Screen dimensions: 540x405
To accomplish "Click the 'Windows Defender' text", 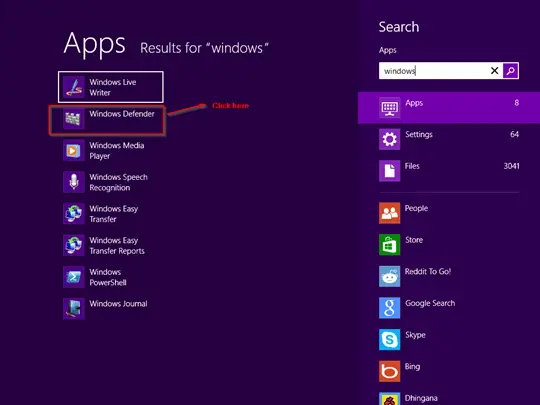I will point(122,114).
